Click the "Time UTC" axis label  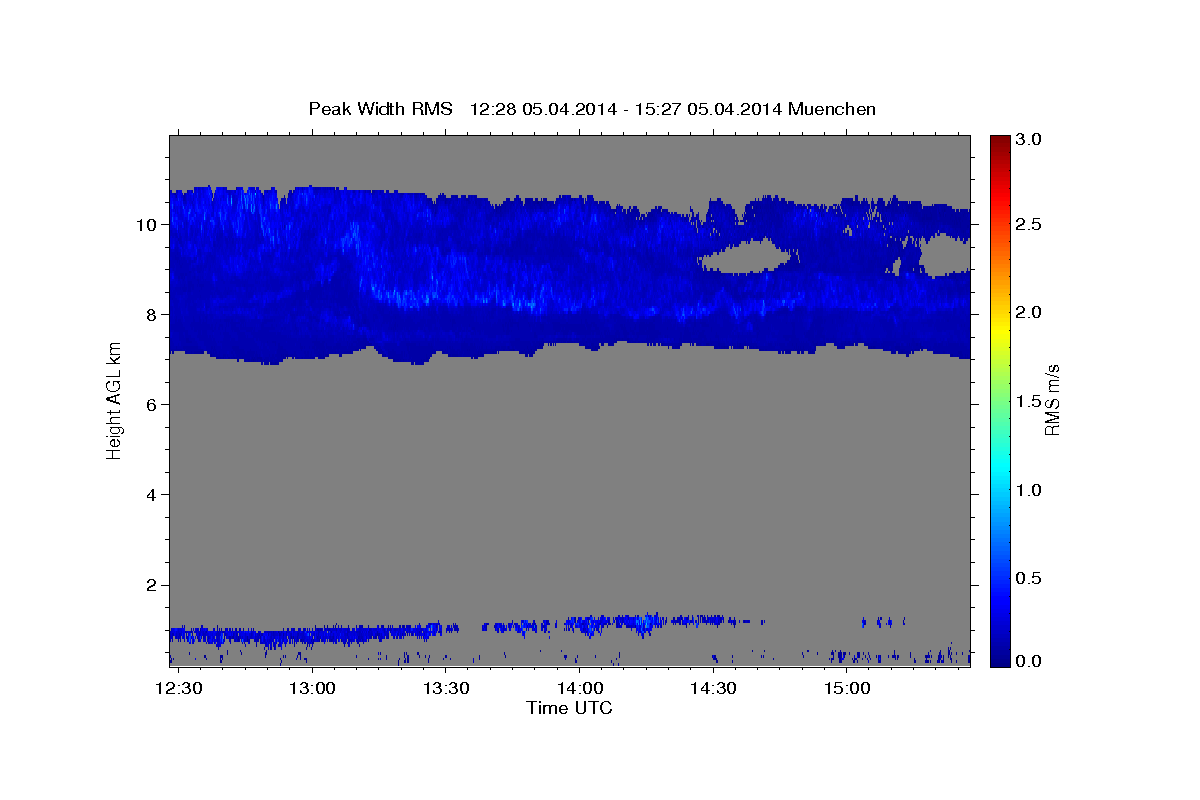pos(569,708)
